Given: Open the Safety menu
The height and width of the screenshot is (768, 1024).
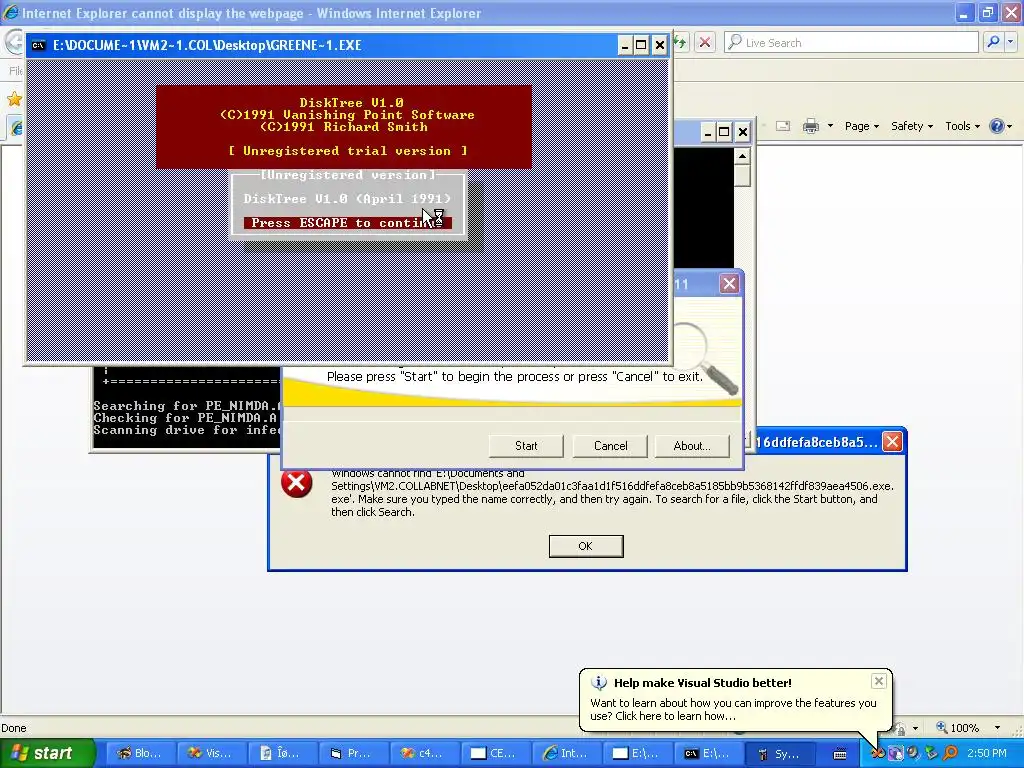Looking at the screenshot, I should tap(912, 126).
